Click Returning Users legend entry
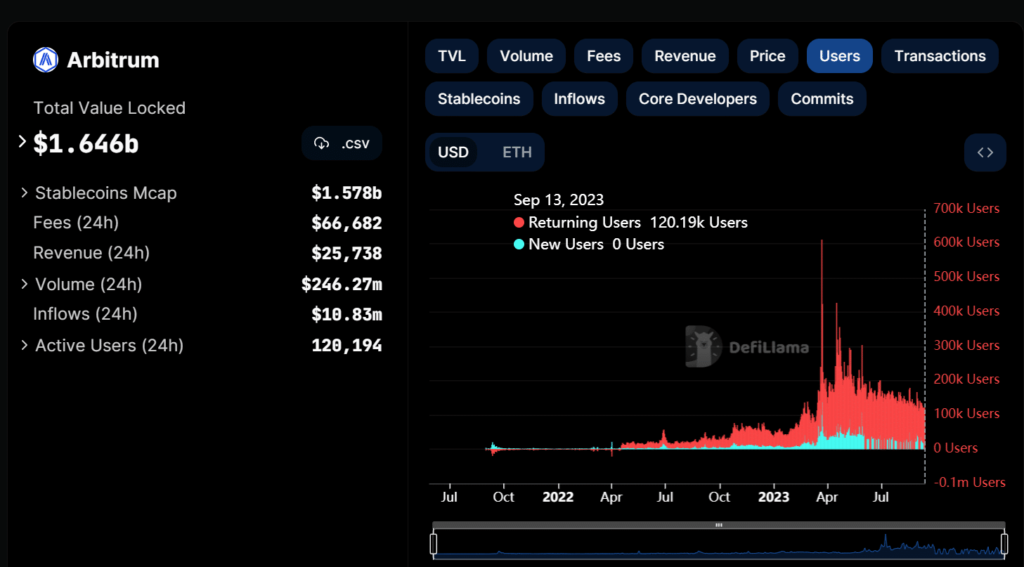The image size is (1024, 567). tap(583, 222)
